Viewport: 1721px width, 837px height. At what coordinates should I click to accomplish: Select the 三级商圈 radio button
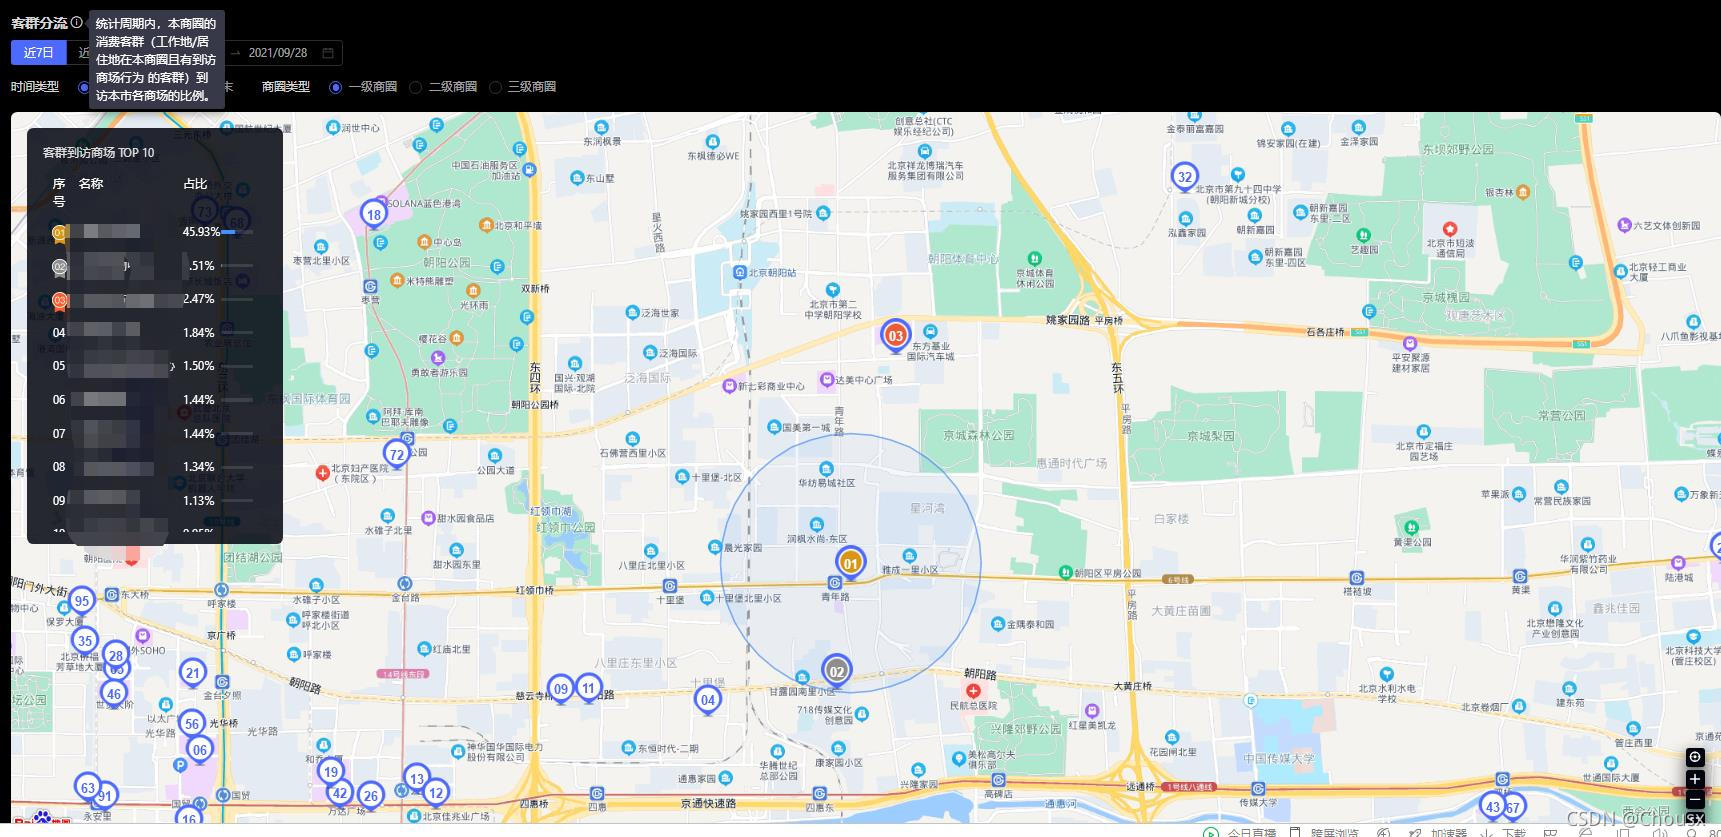(x=495, y=87)
